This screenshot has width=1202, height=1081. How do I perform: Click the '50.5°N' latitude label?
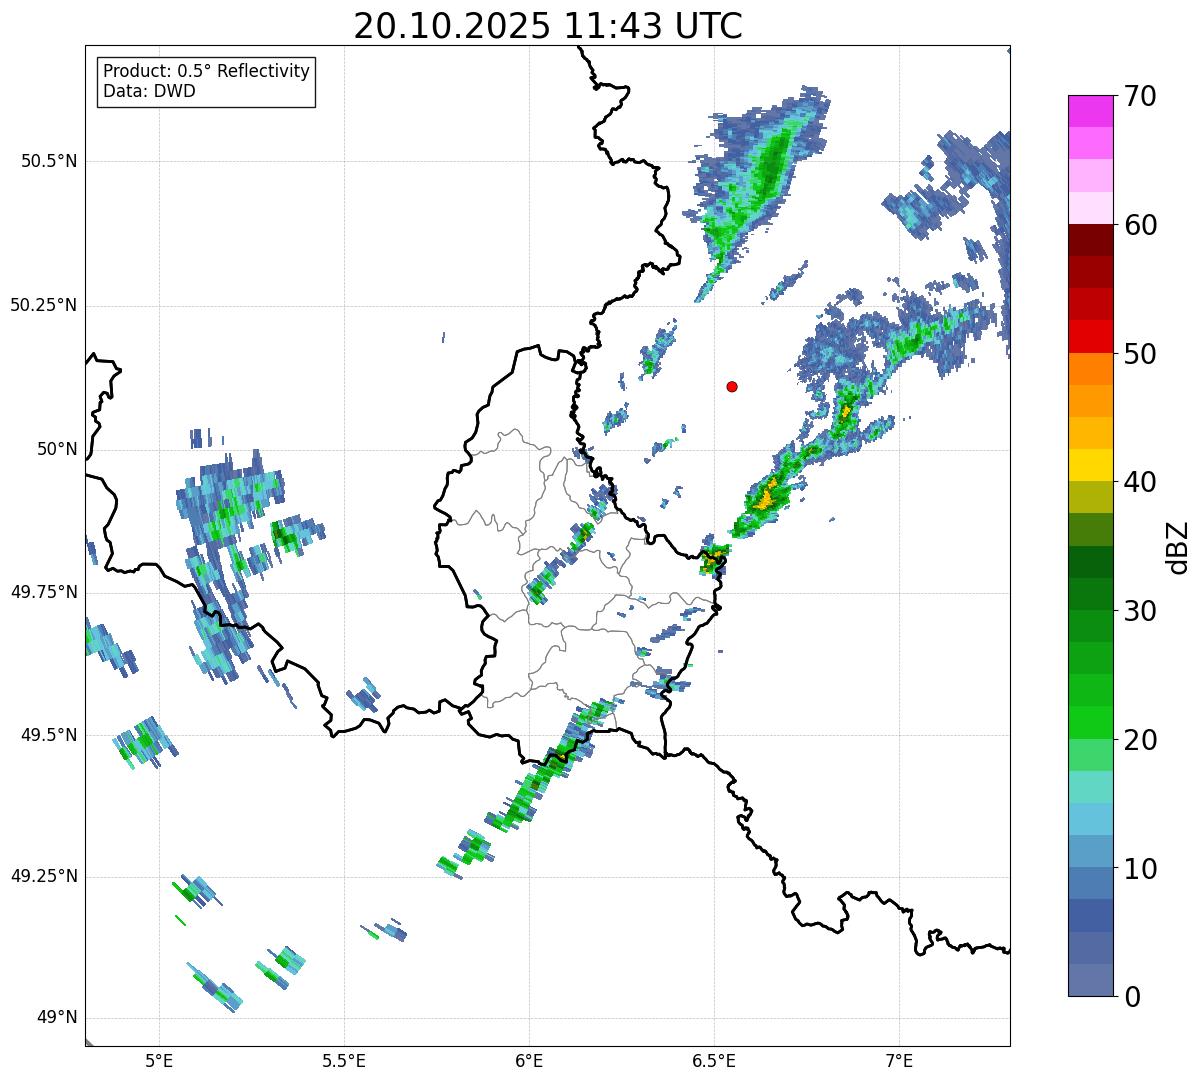tap(49, 161)
